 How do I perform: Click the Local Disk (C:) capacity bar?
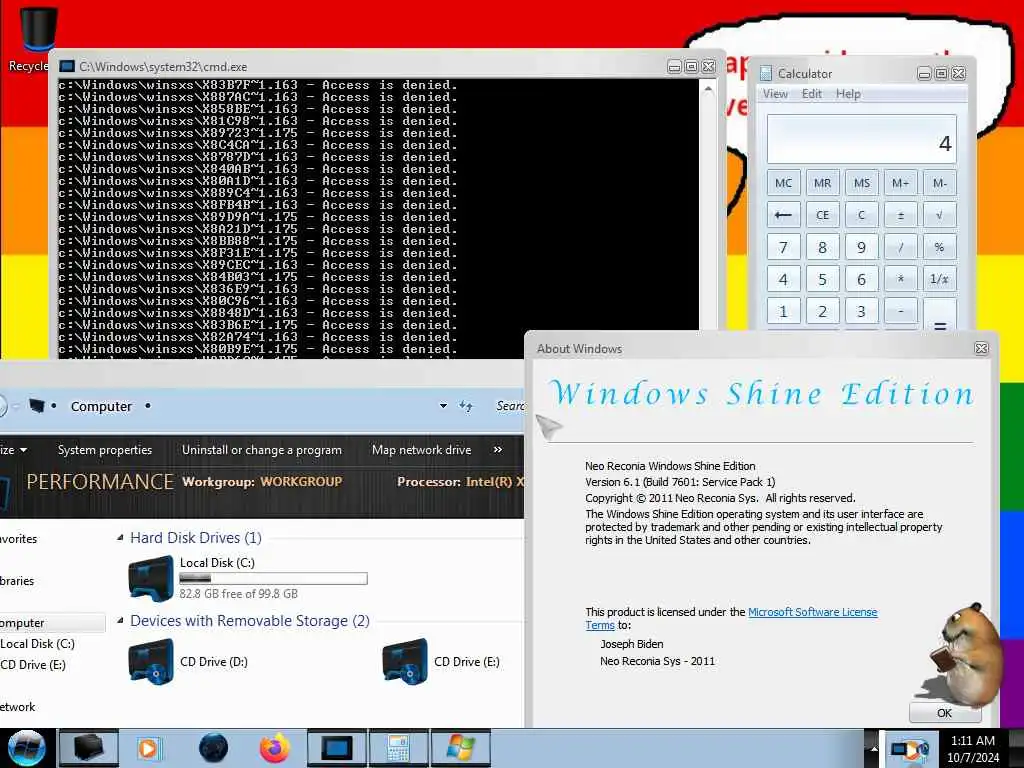point(273,578)
